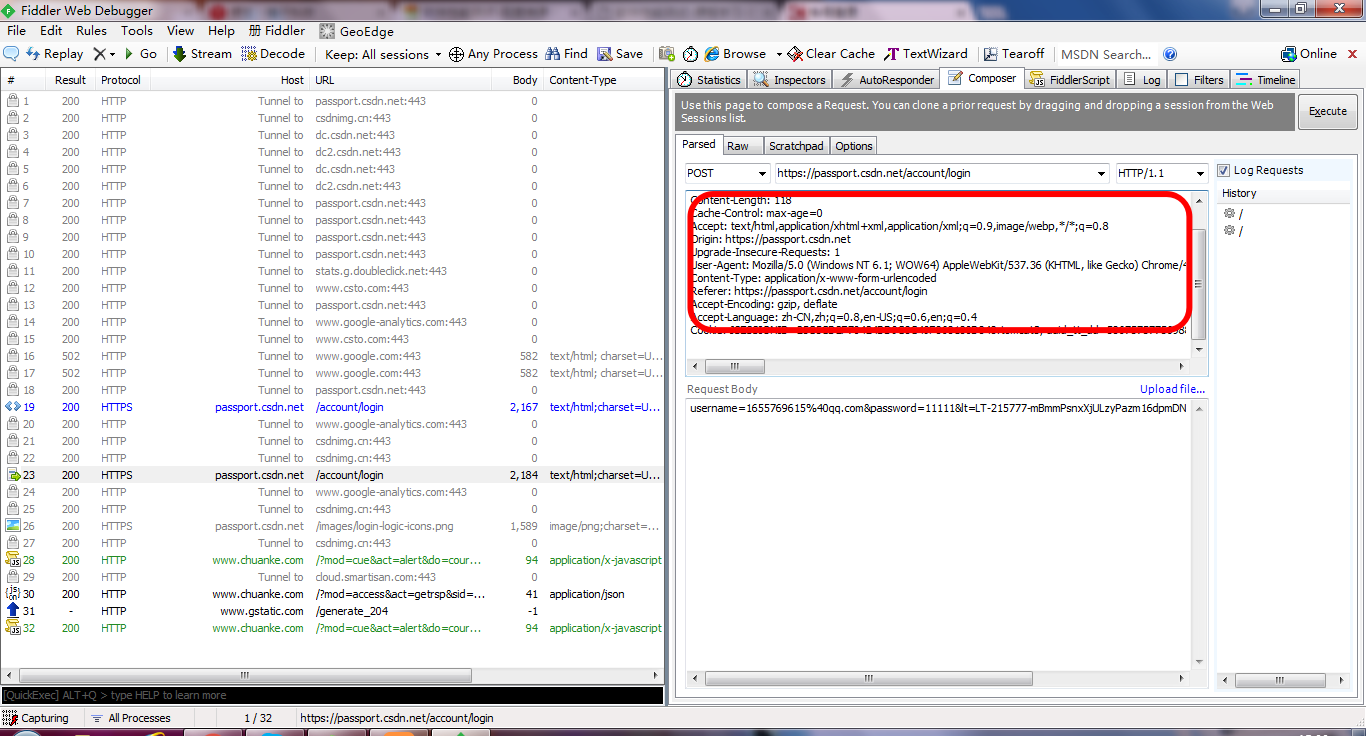The height and width of the screenshot is (736, 1366).
Task: Open the Browse launcher
Action: [735, 54]
